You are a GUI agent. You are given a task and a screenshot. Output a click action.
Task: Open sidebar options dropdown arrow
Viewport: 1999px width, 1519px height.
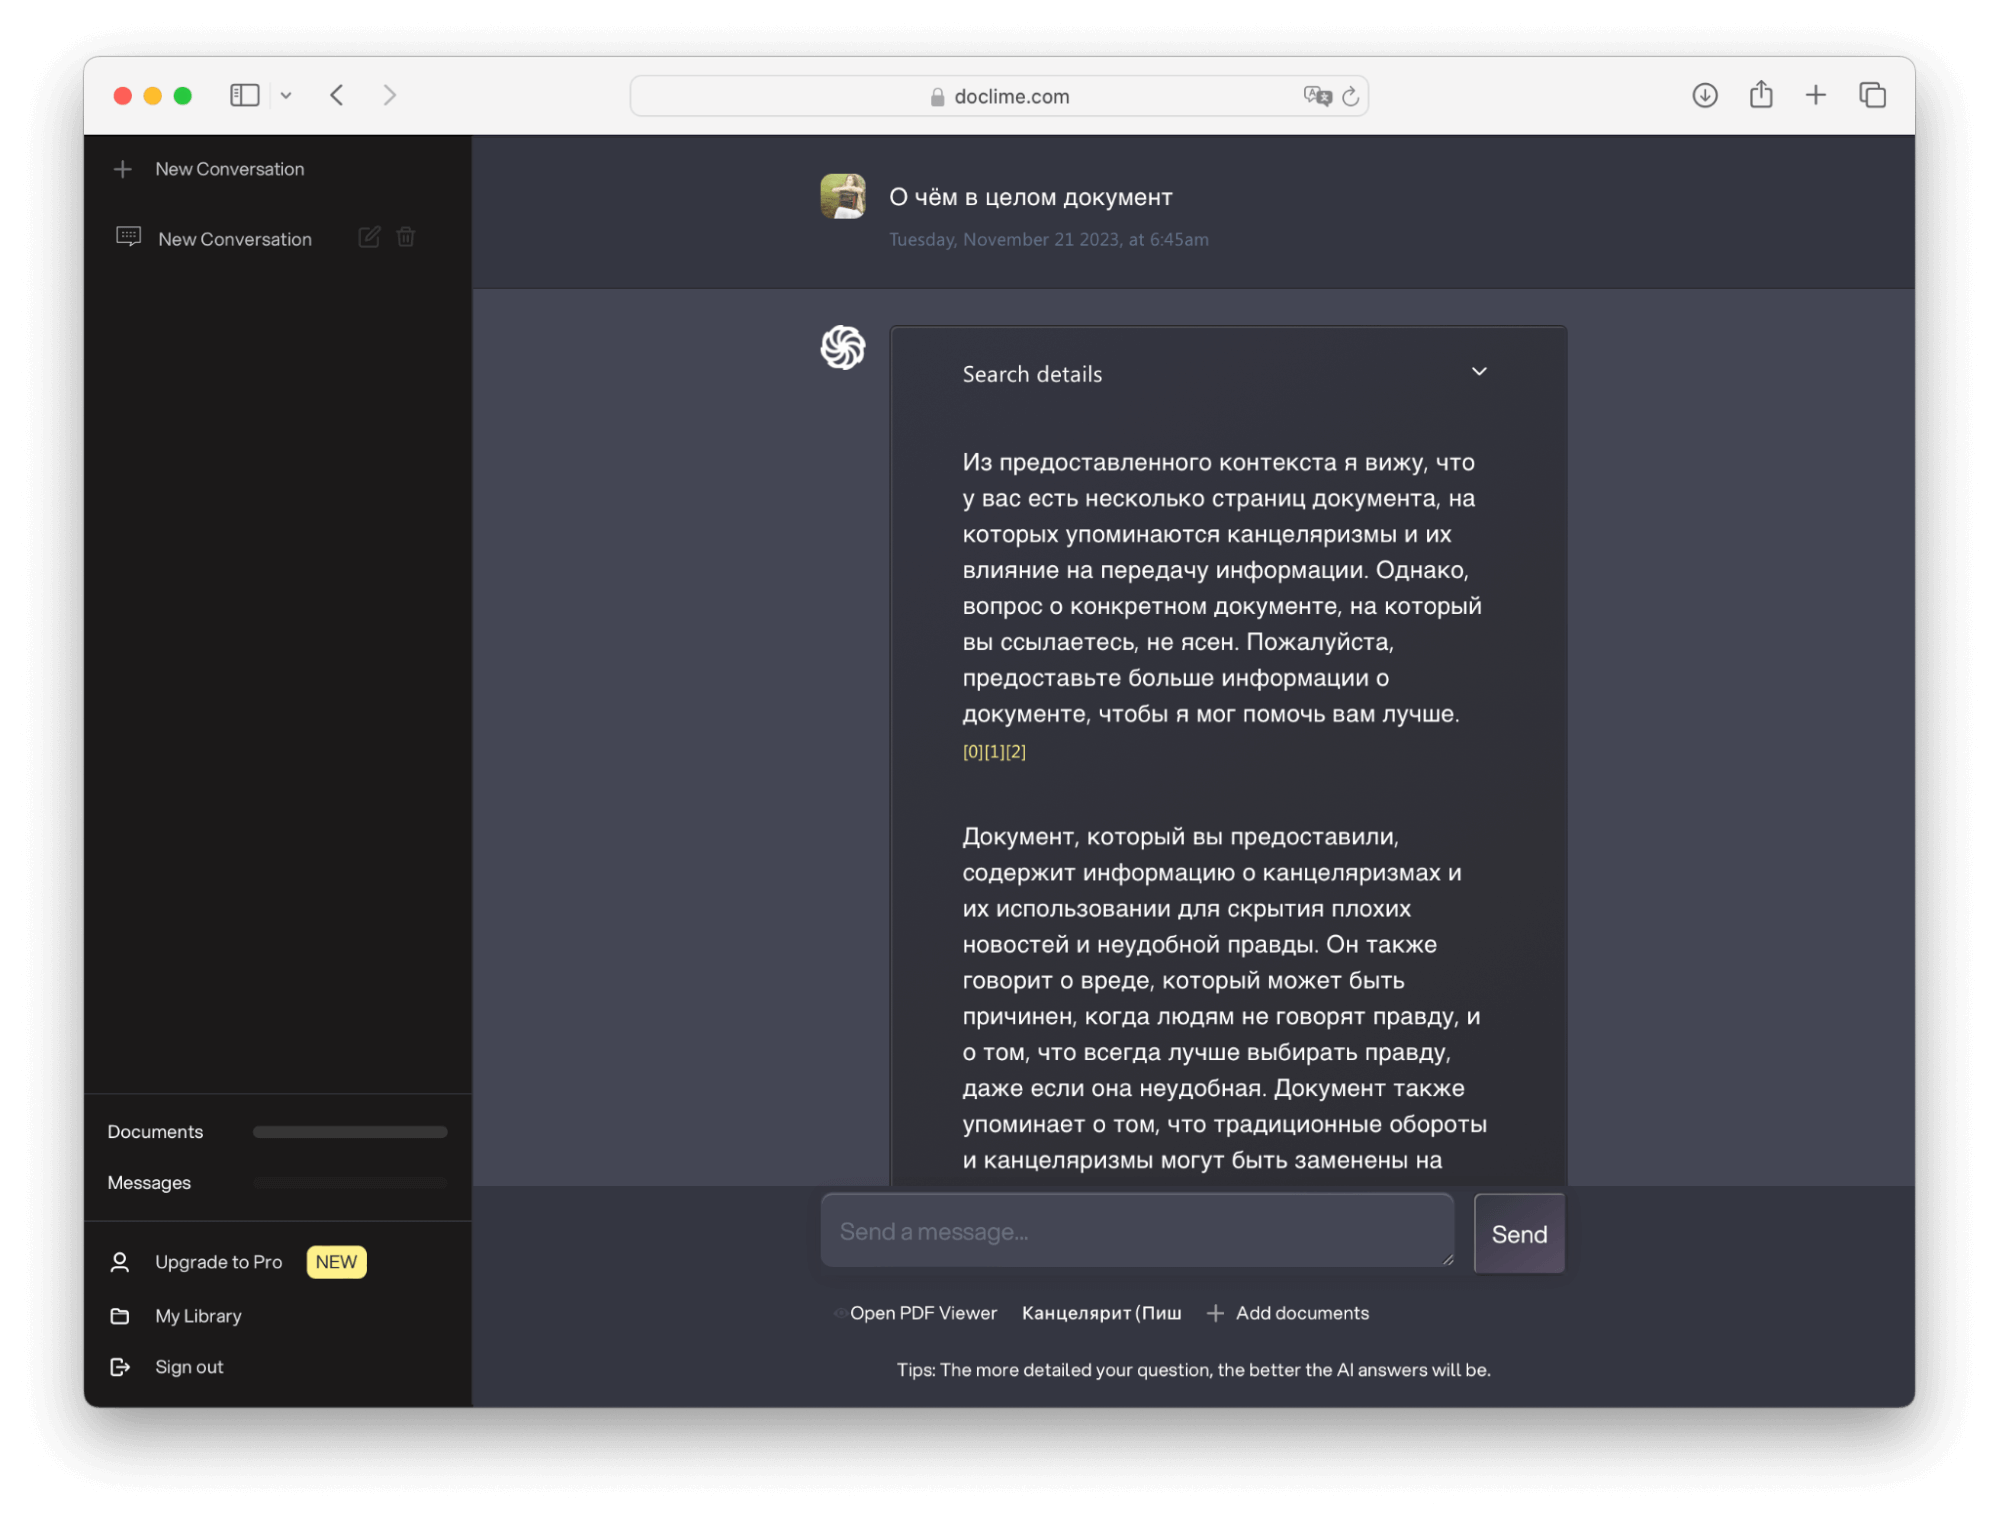click(286, 95)
